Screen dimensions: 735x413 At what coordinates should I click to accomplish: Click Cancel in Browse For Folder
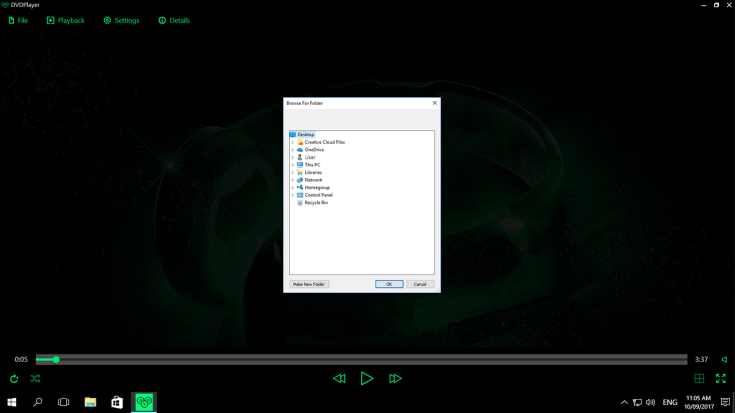[x=420, y=284]
